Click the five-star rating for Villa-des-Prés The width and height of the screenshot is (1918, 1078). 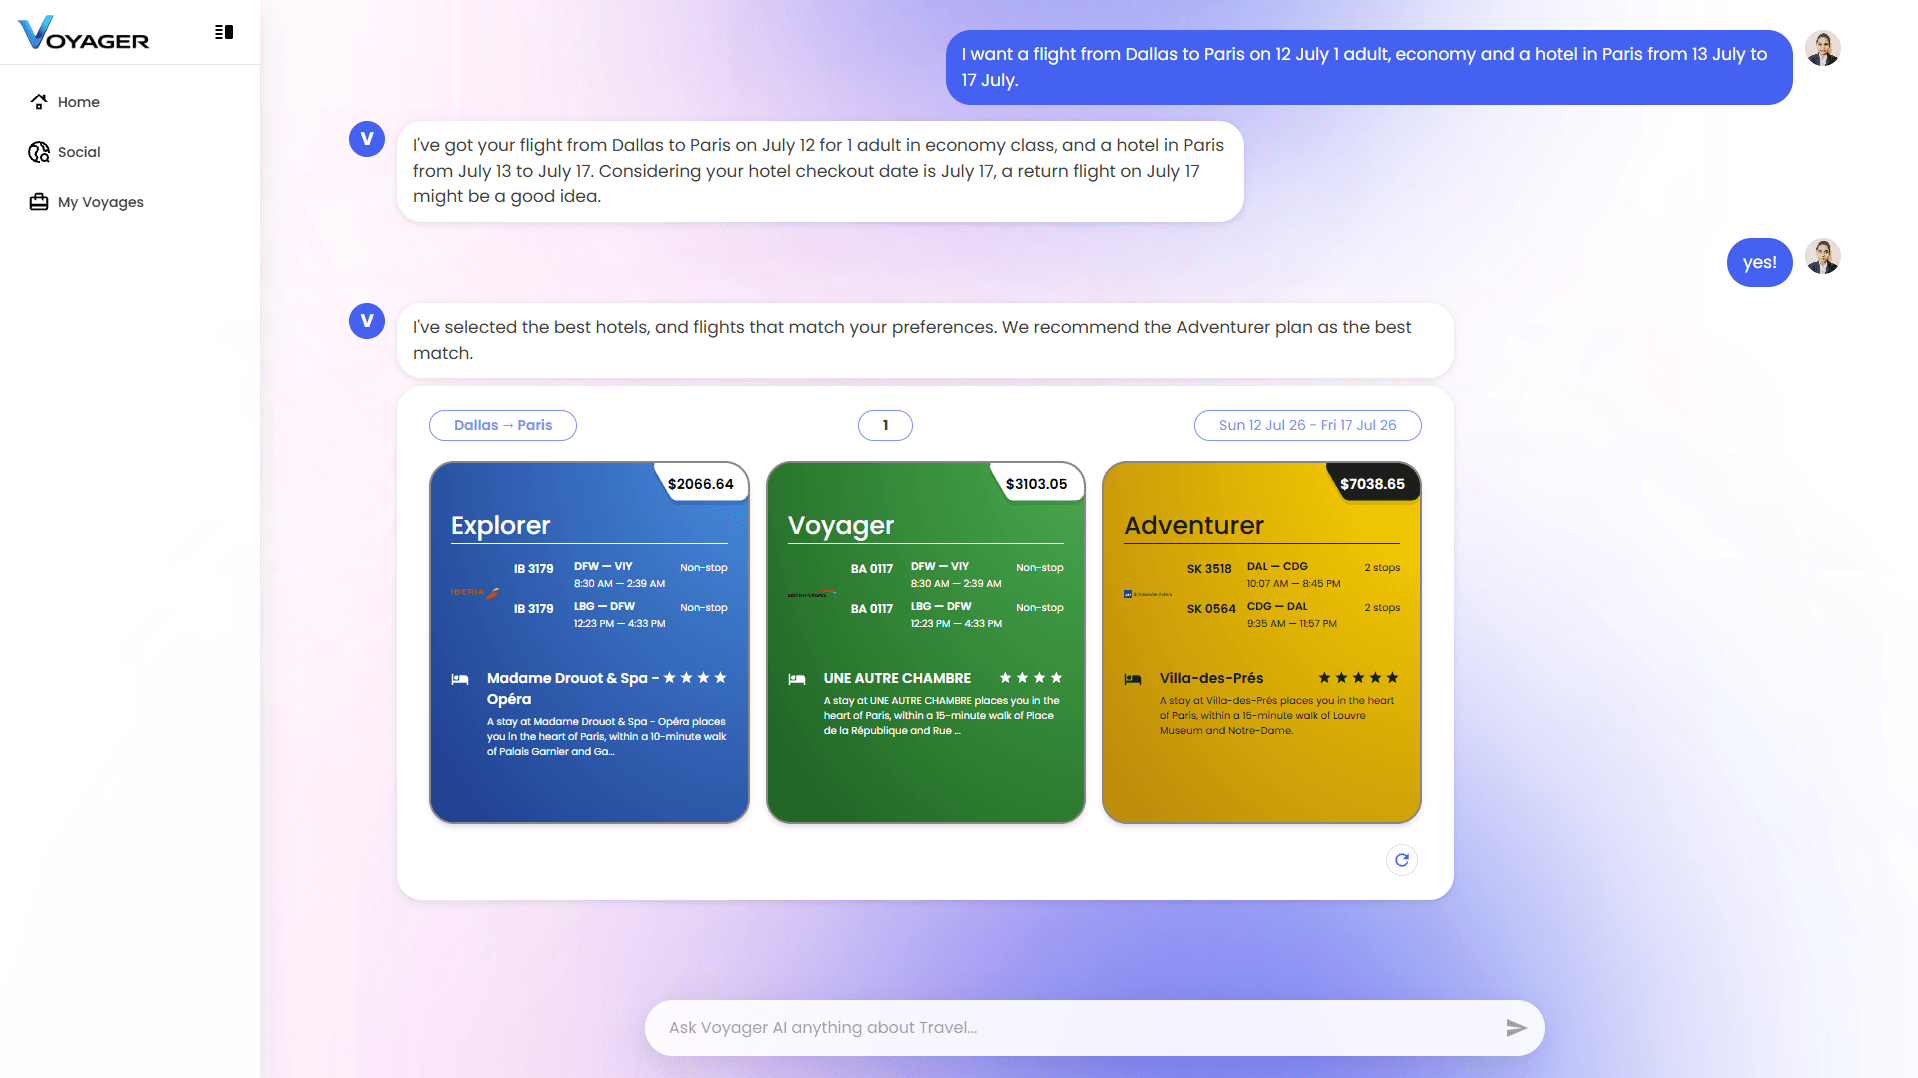[1359, 678]
